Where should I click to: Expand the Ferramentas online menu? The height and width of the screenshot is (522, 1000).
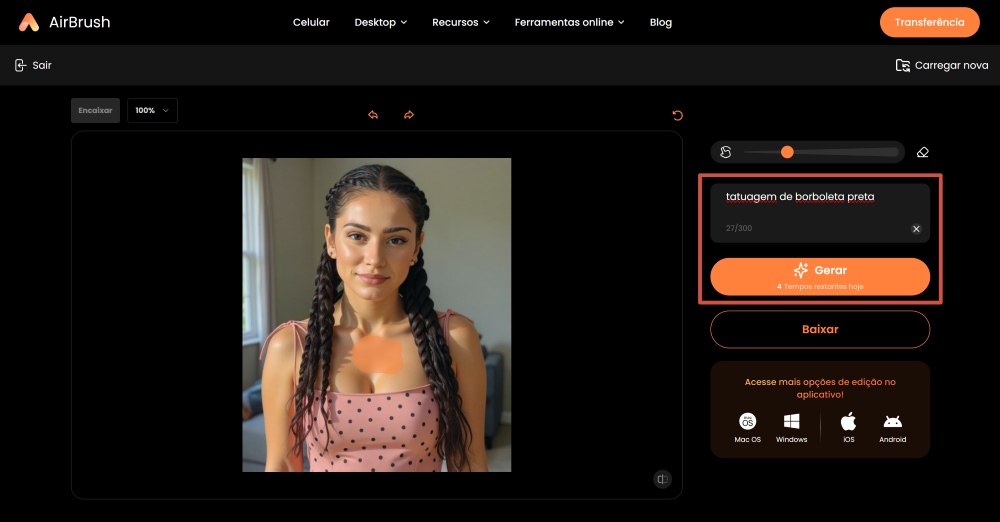tap(570, 22)
